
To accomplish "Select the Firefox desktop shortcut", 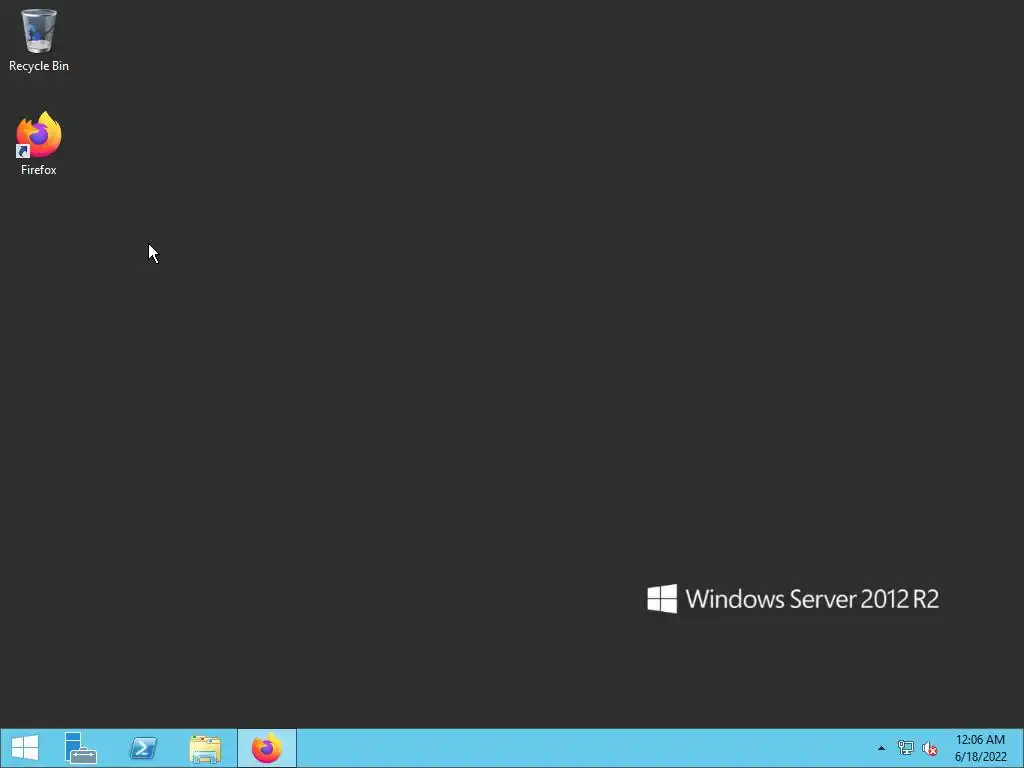I will 39,144.
